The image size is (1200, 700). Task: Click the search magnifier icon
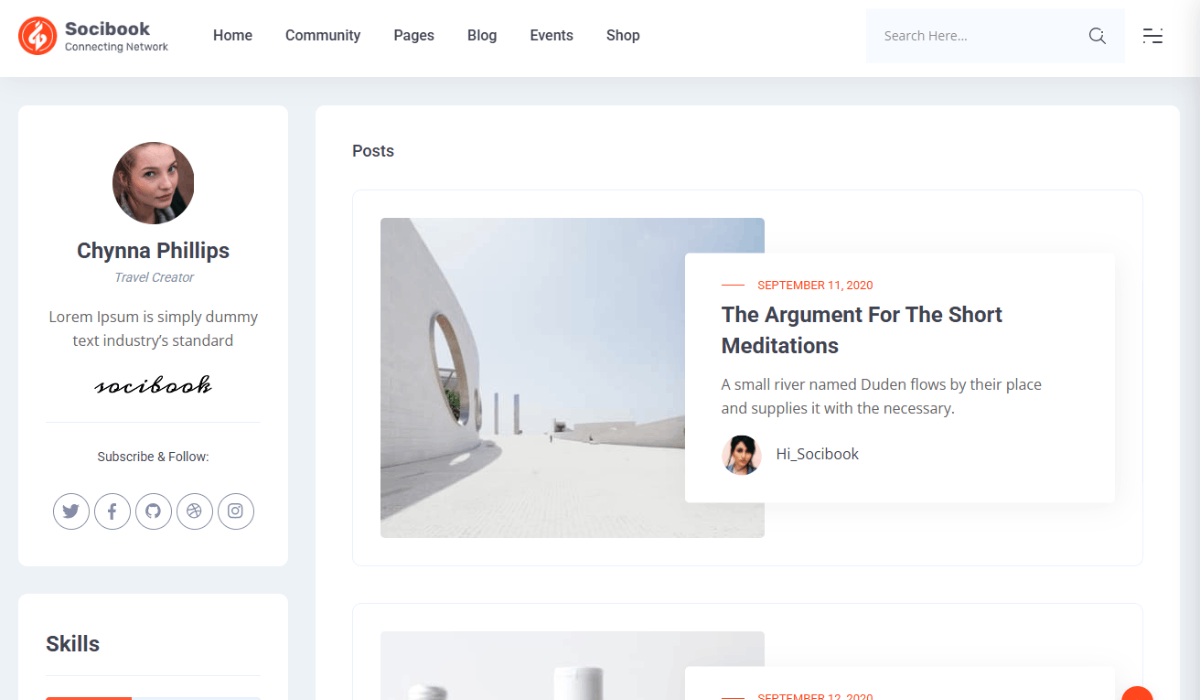pyautogui.click(x=1097, y=36)
